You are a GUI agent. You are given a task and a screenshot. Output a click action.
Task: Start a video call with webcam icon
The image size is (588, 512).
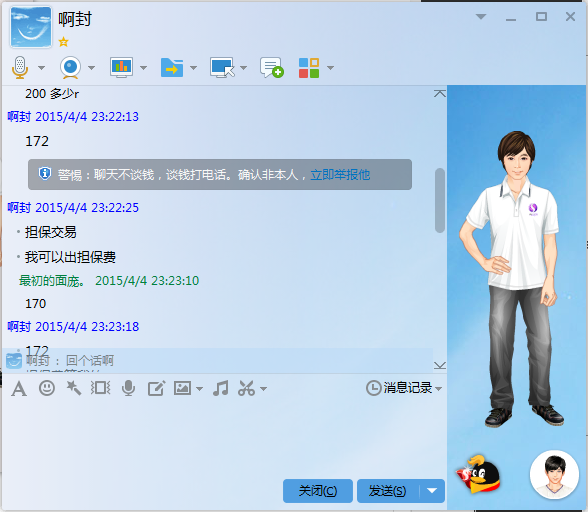click(70, 68)
